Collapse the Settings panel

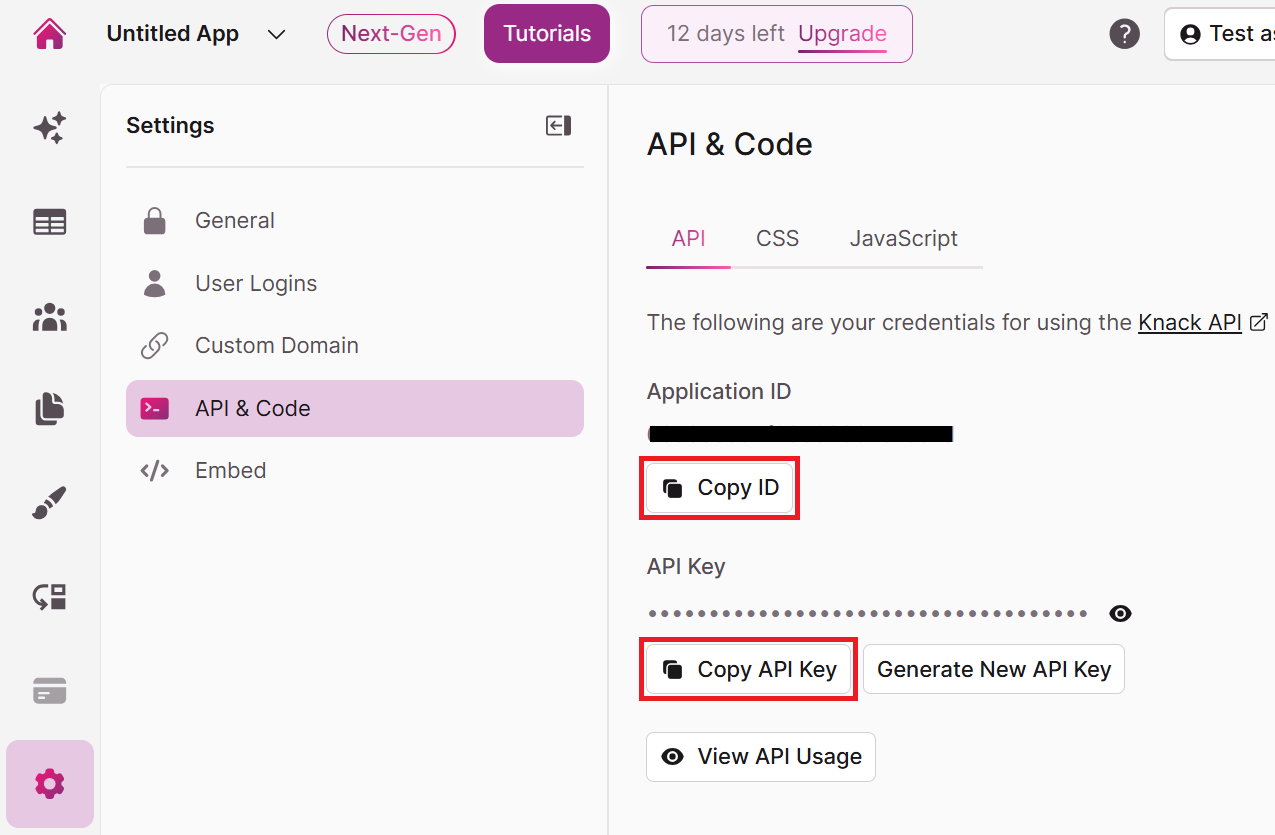point(558,125)
